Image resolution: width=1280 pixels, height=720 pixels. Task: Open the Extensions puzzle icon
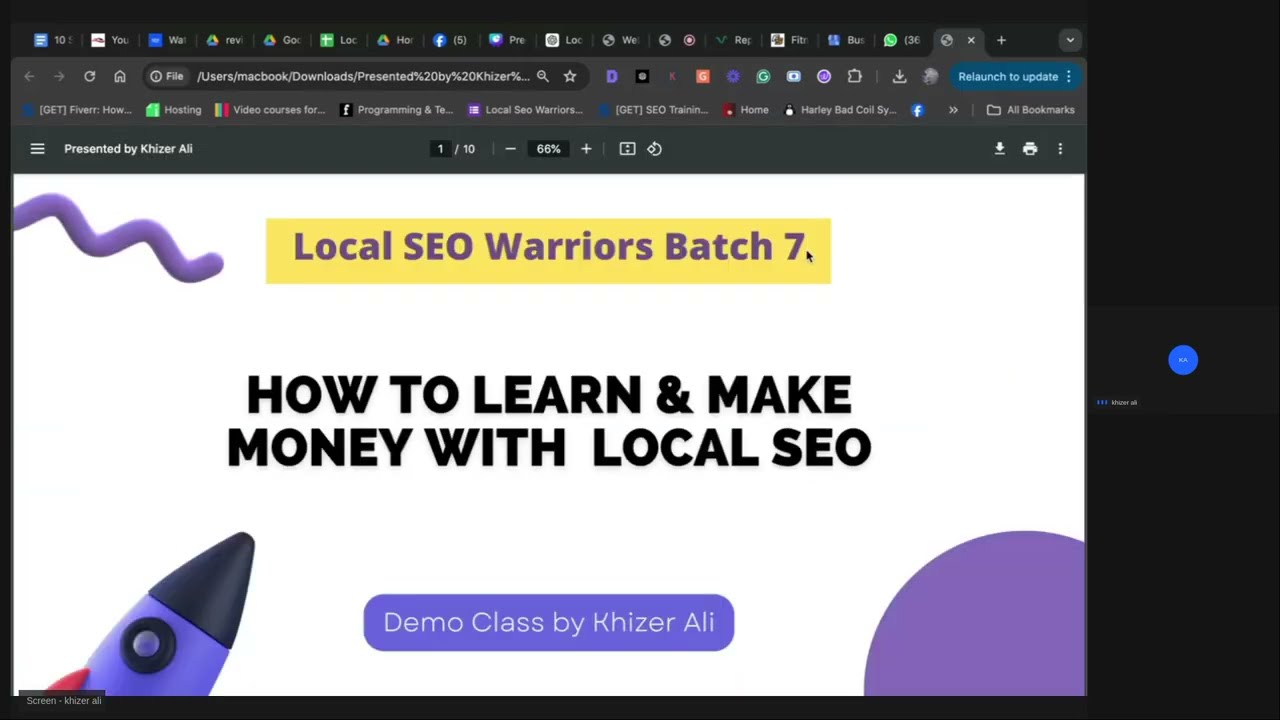(854, 76)
